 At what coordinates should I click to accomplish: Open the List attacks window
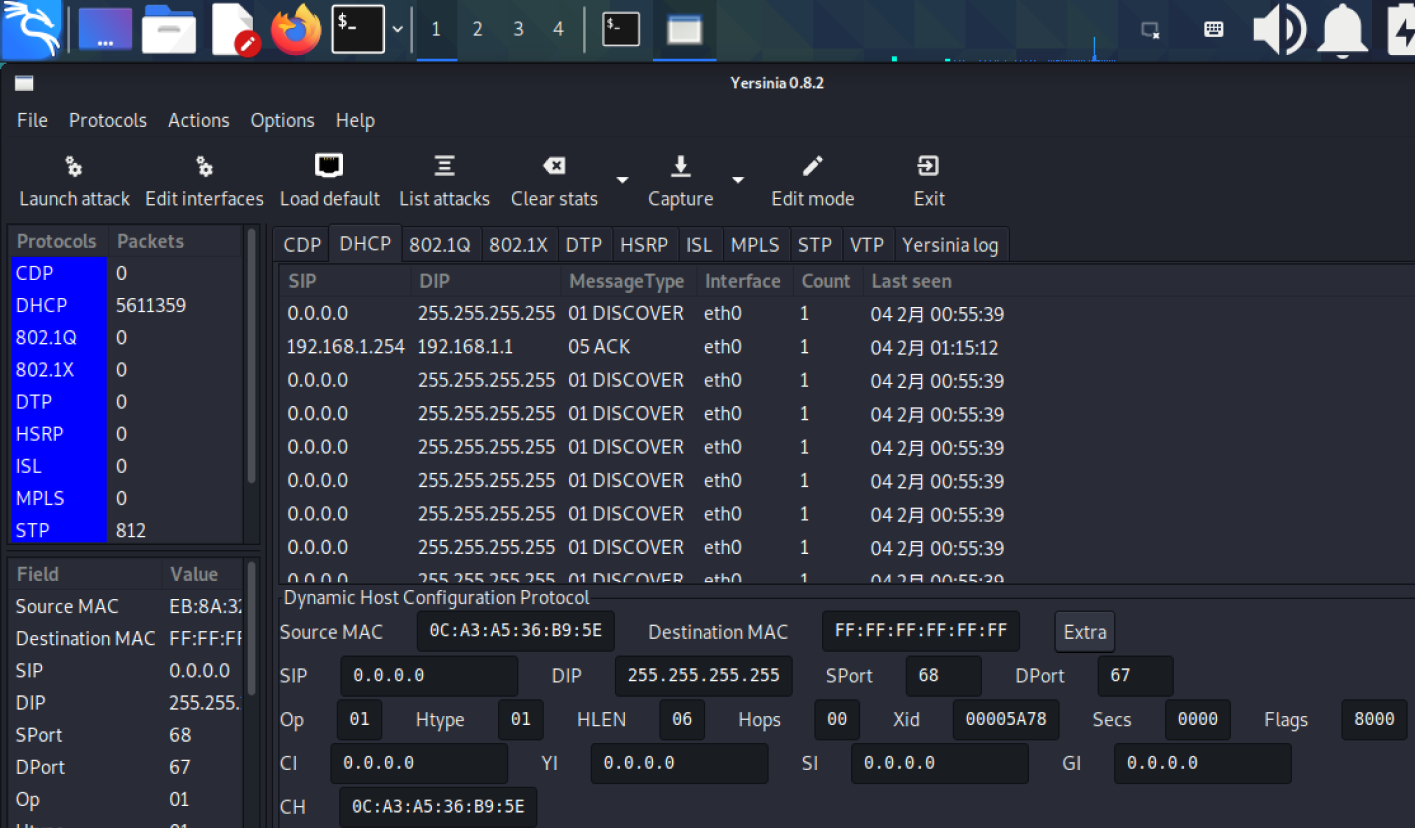(444, 167)
